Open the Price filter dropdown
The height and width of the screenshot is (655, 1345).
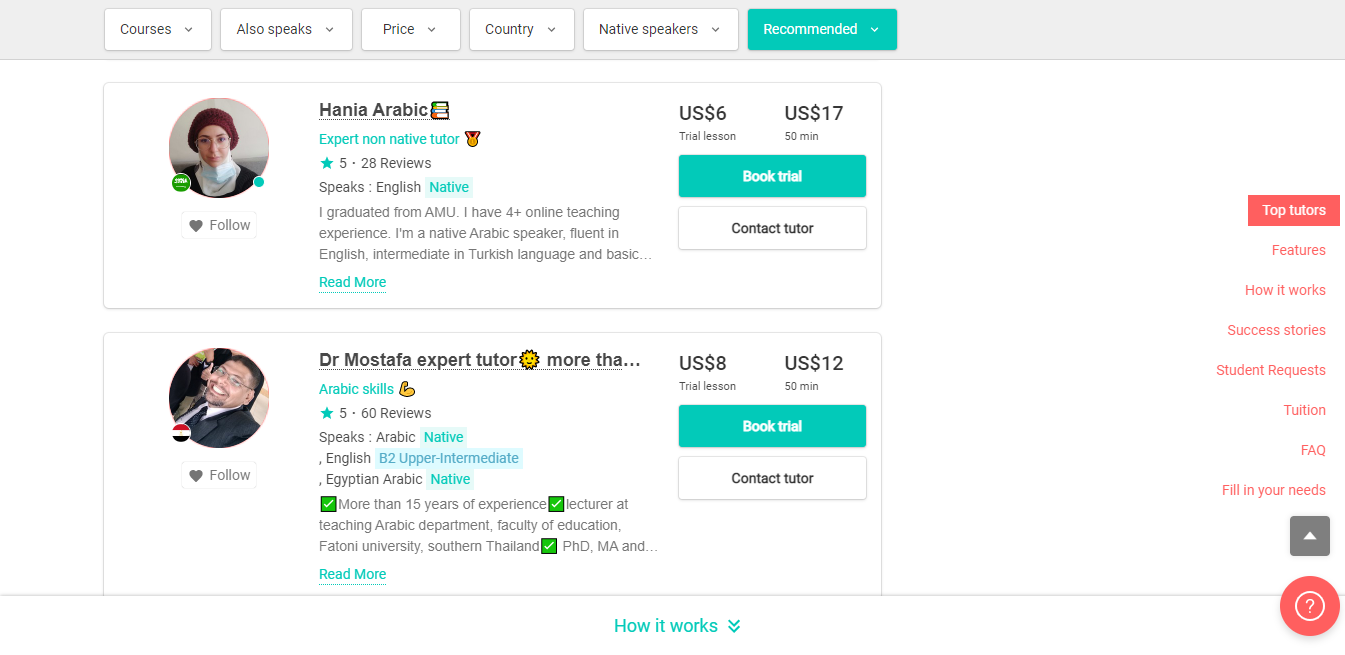pyautogui.click(x=410, y=29)
